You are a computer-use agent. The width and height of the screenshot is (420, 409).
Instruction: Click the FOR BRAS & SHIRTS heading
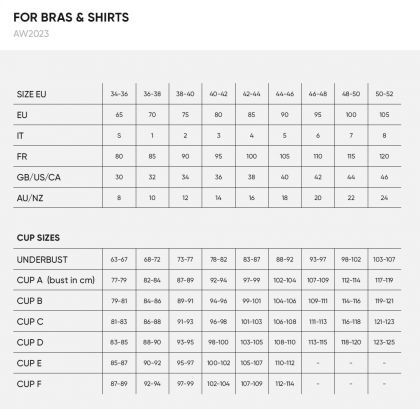pos(71,17)
